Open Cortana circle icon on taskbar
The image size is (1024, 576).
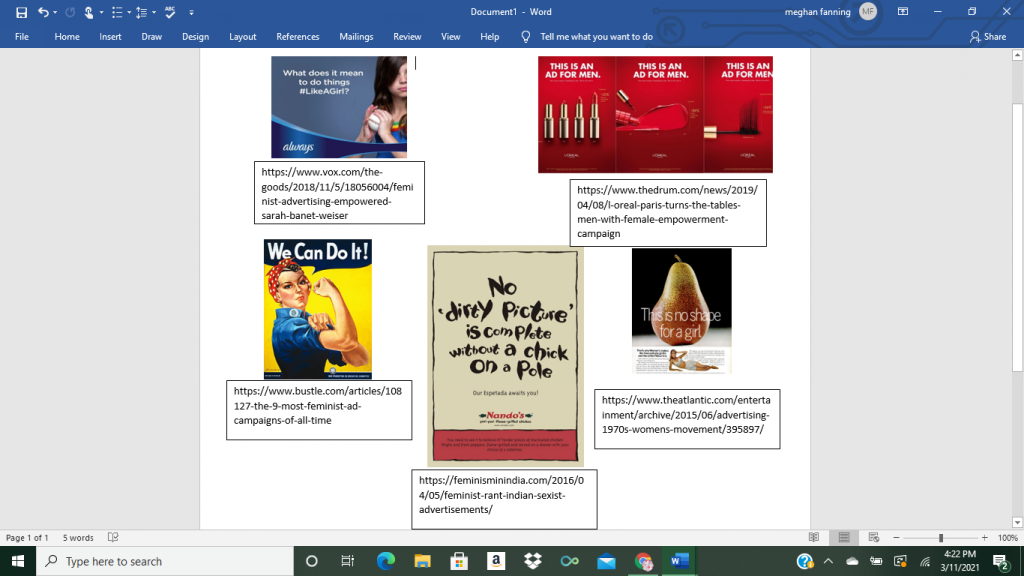(312, 561)
